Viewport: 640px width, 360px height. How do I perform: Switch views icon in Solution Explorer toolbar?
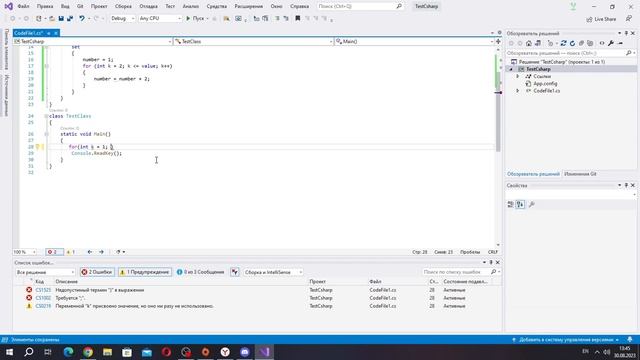click(538, 43)
